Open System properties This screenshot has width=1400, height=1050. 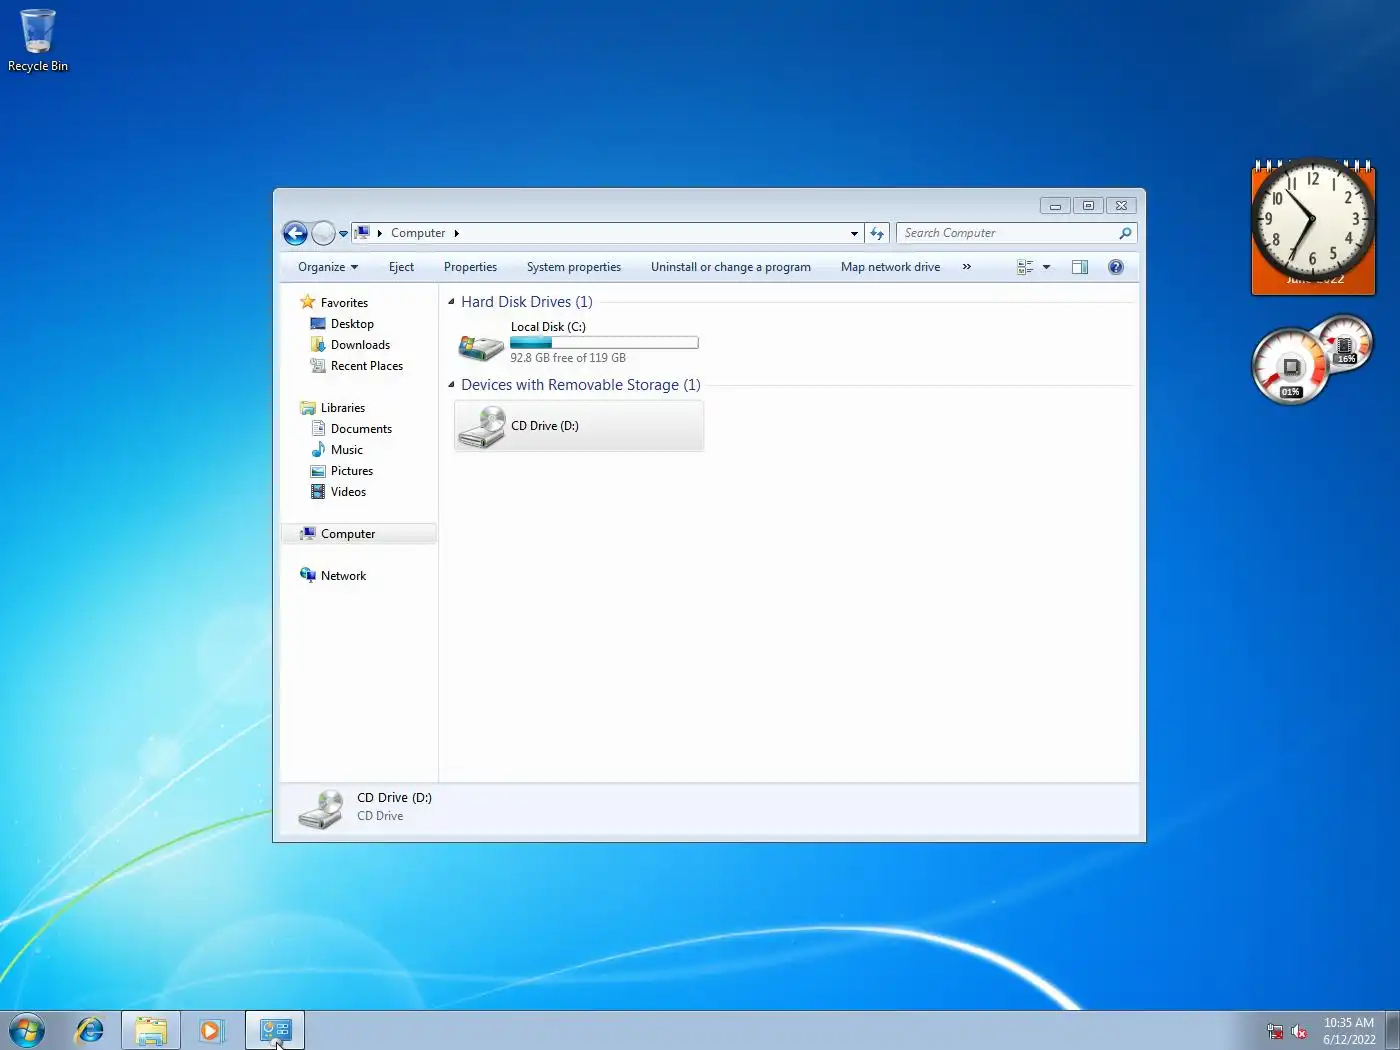(574, 267)
